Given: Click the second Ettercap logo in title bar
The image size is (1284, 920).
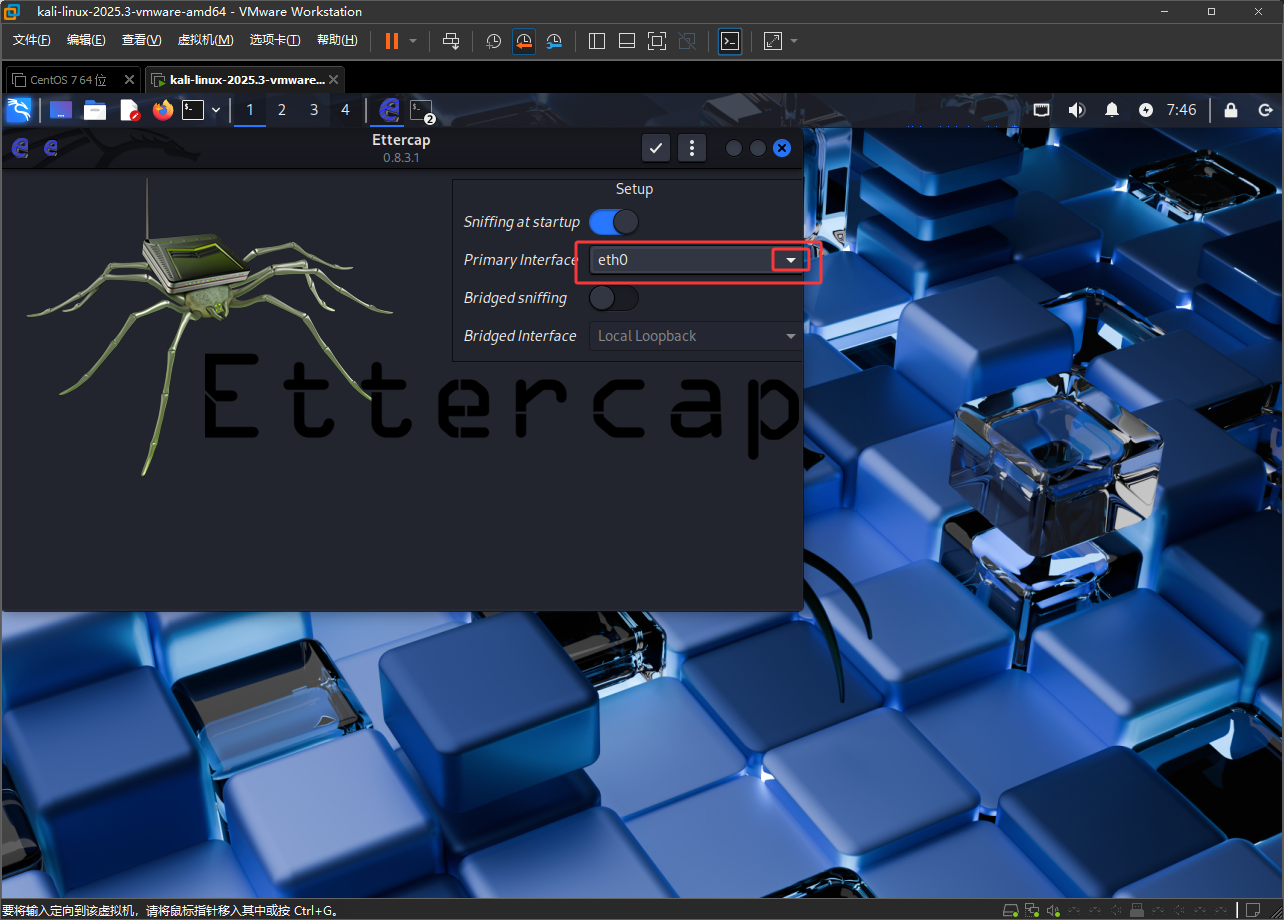Looking at the screenshot, I should (x=51, y=148).
